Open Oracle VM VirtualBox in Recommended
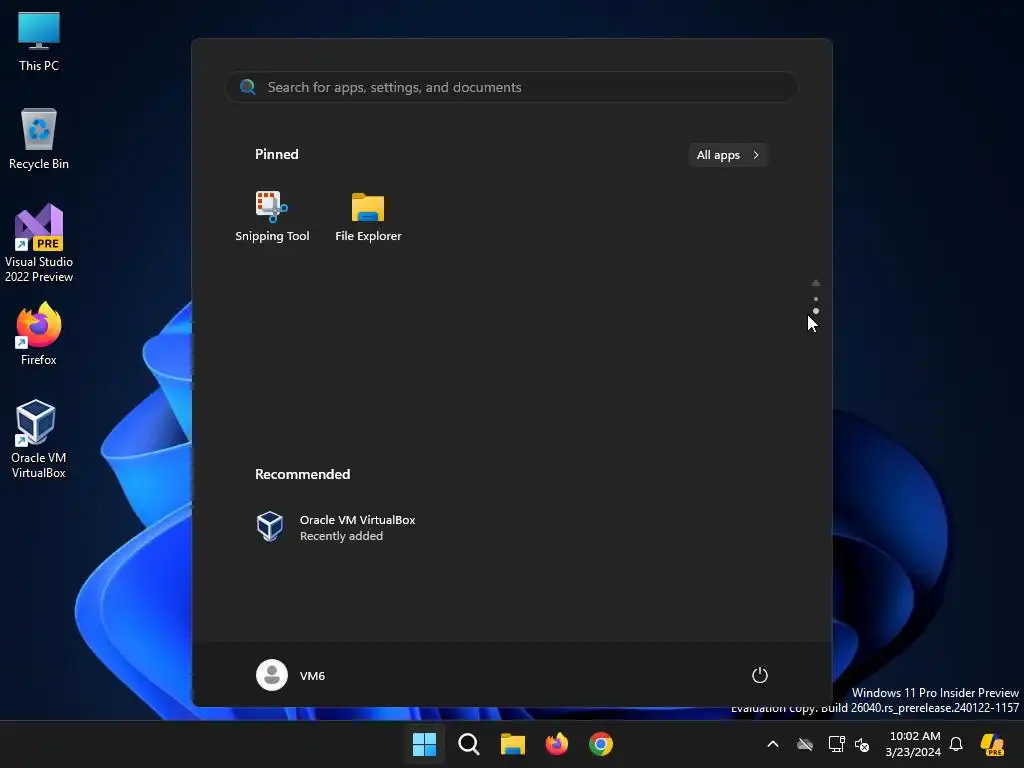Viewport: 1024px width, 768px height. point(336,527)
